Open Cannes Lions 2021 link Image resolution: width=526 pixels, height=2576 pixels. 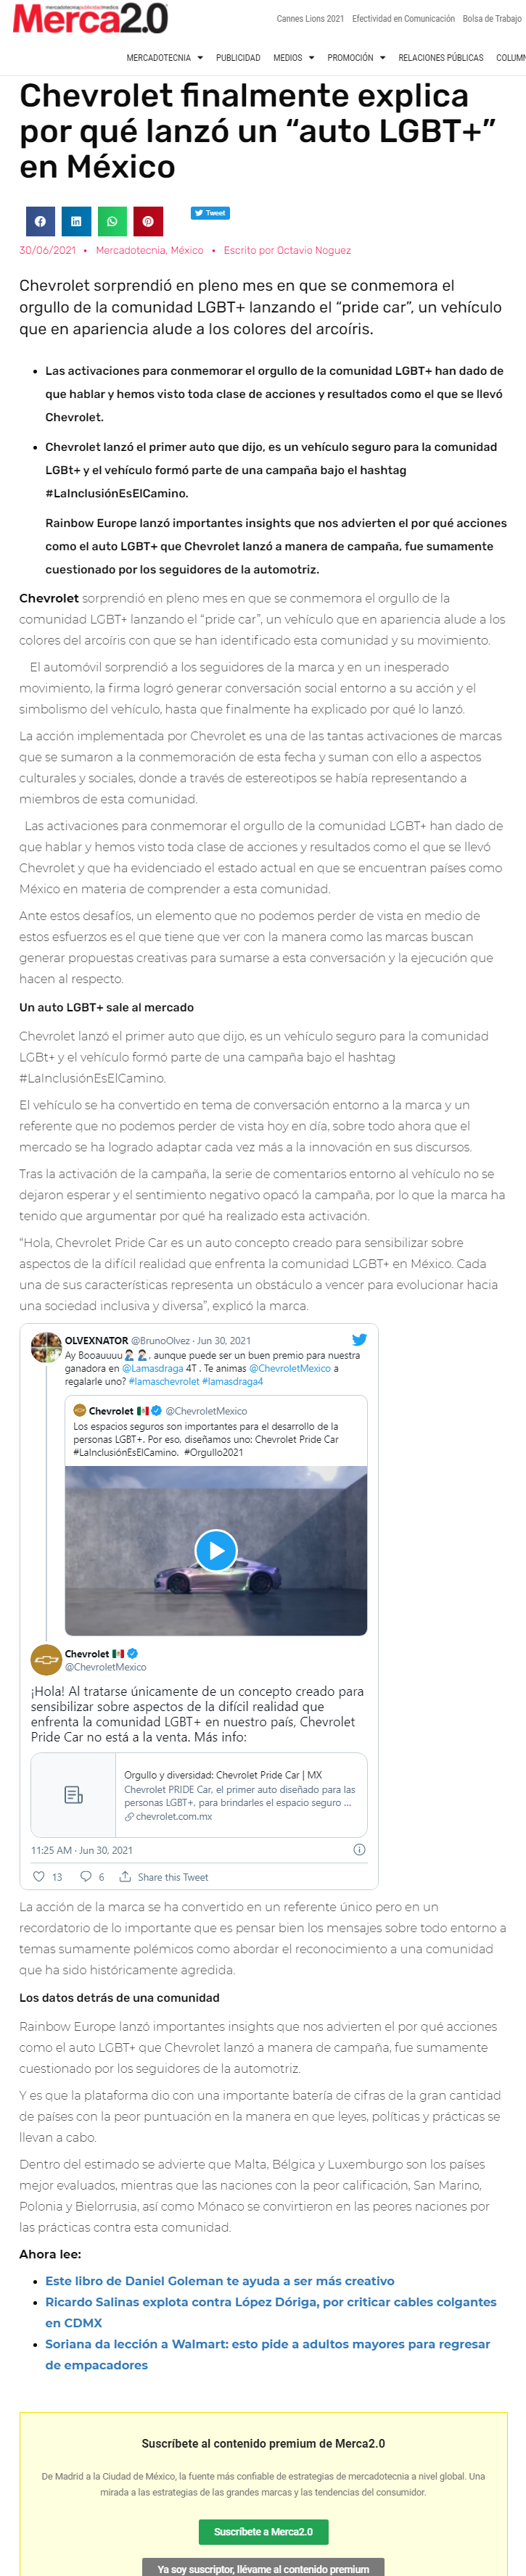tap(310, 19)
